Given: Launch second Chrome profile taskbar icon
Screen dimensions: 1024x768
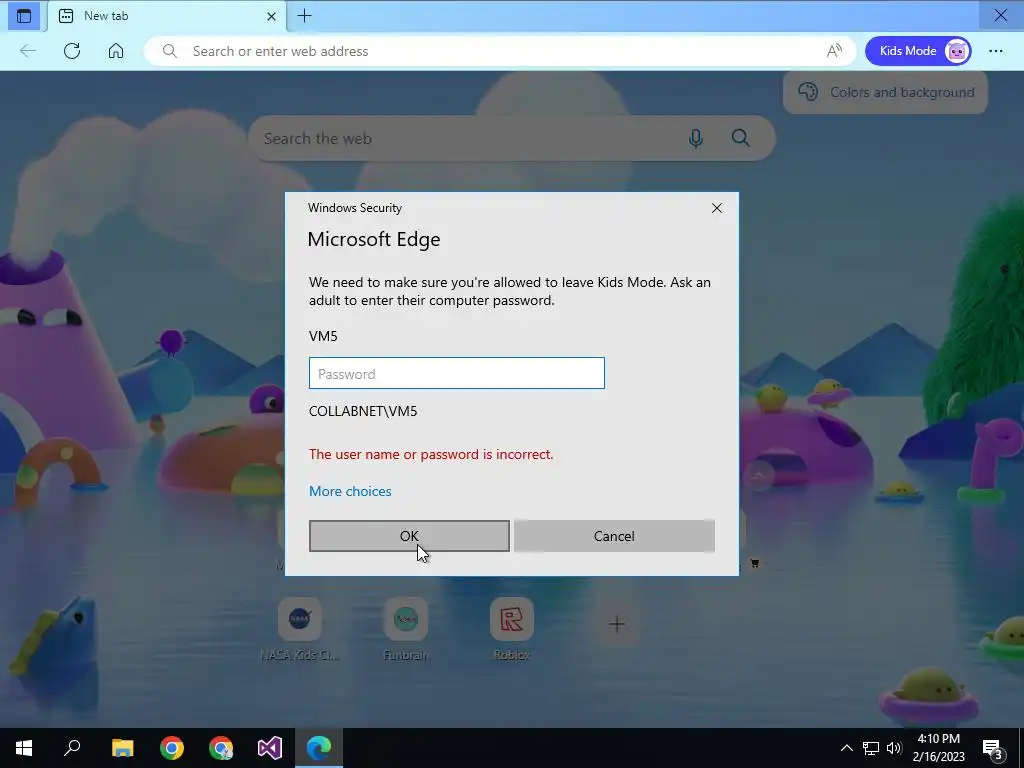Looking at the screenshot, I should [x=221, y=748].
